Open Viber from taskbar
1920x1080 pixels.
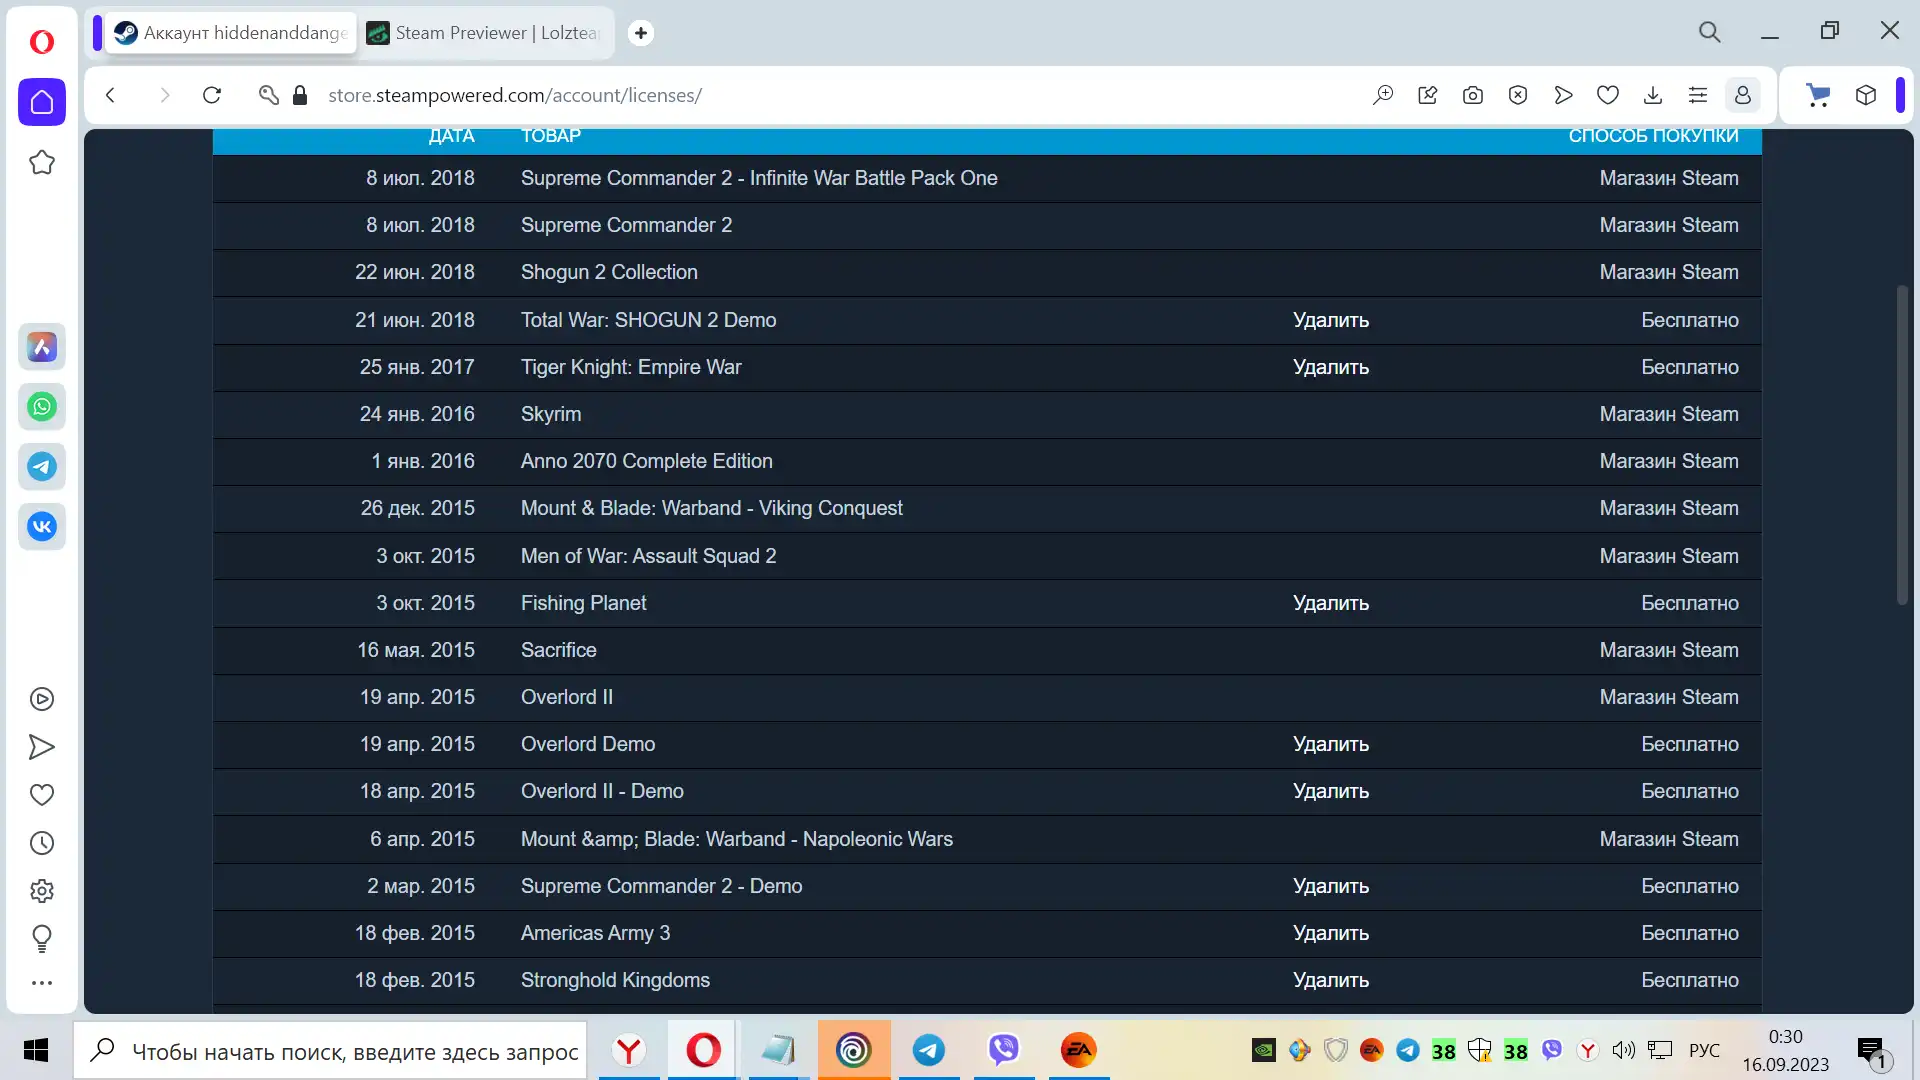(1004, 1050)
